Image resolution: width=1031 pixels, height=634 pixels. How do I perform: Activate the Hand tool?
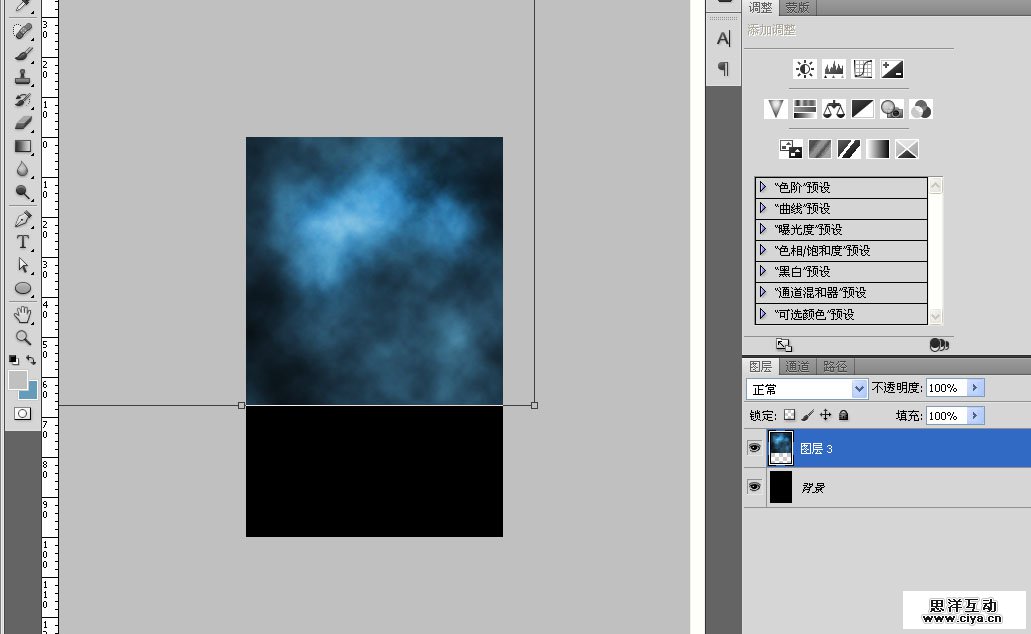[x=23, y=314]
